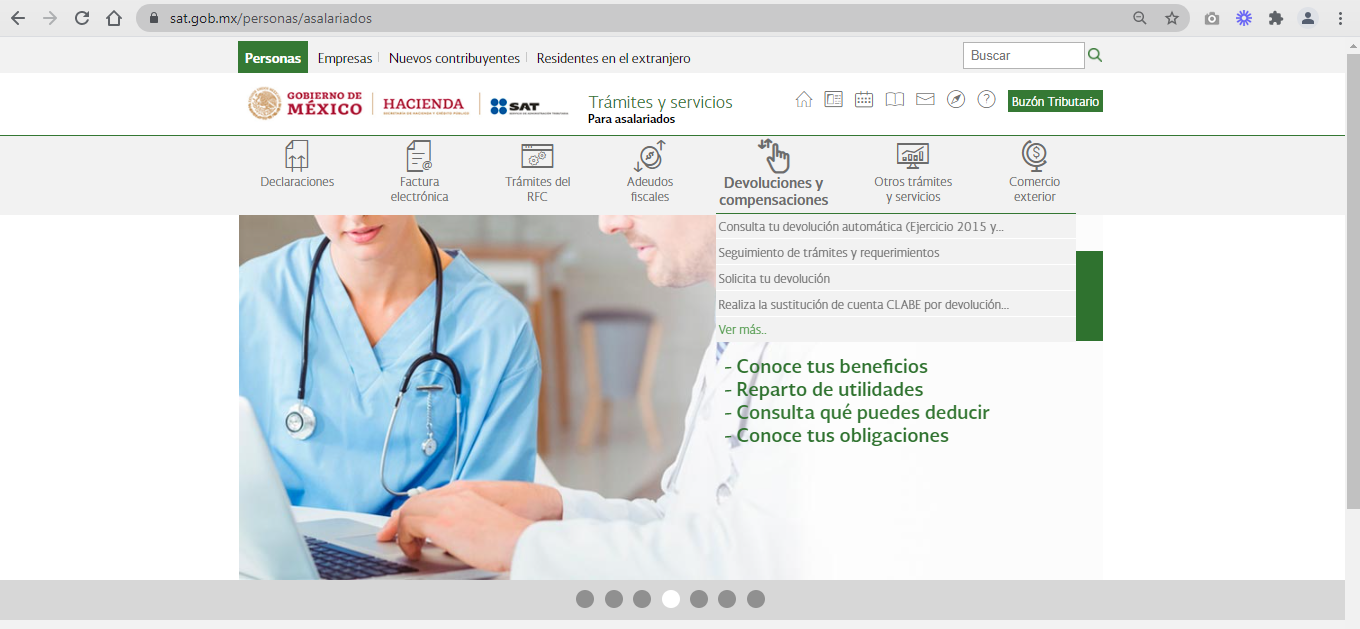Select the Devoluciones y compensaciones icon
The width and height of the screenshot is (1360, 629).
tap(773, 156)
